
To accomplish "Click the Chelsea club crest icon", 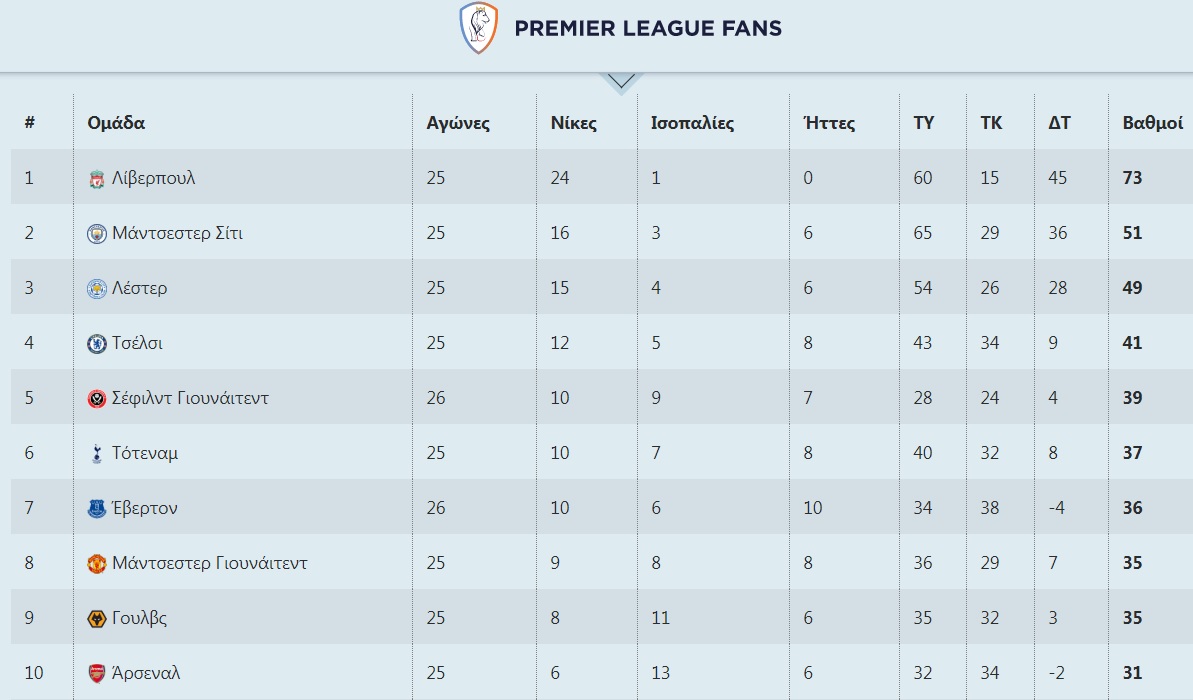I will 96,344.
